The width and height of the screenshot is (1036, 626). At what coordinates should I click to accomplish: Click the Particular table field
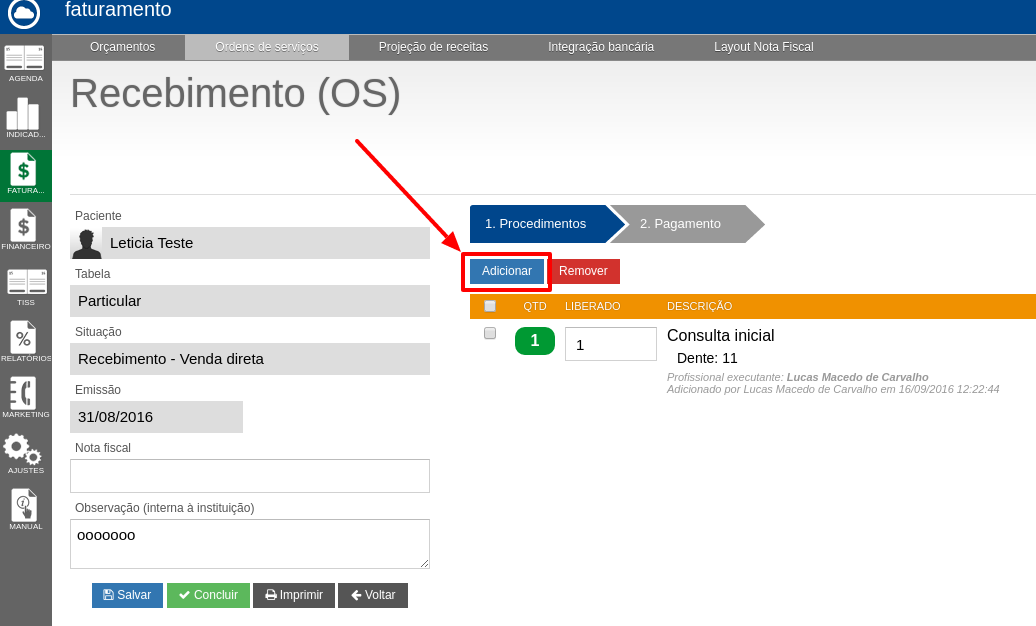[250, 301]
